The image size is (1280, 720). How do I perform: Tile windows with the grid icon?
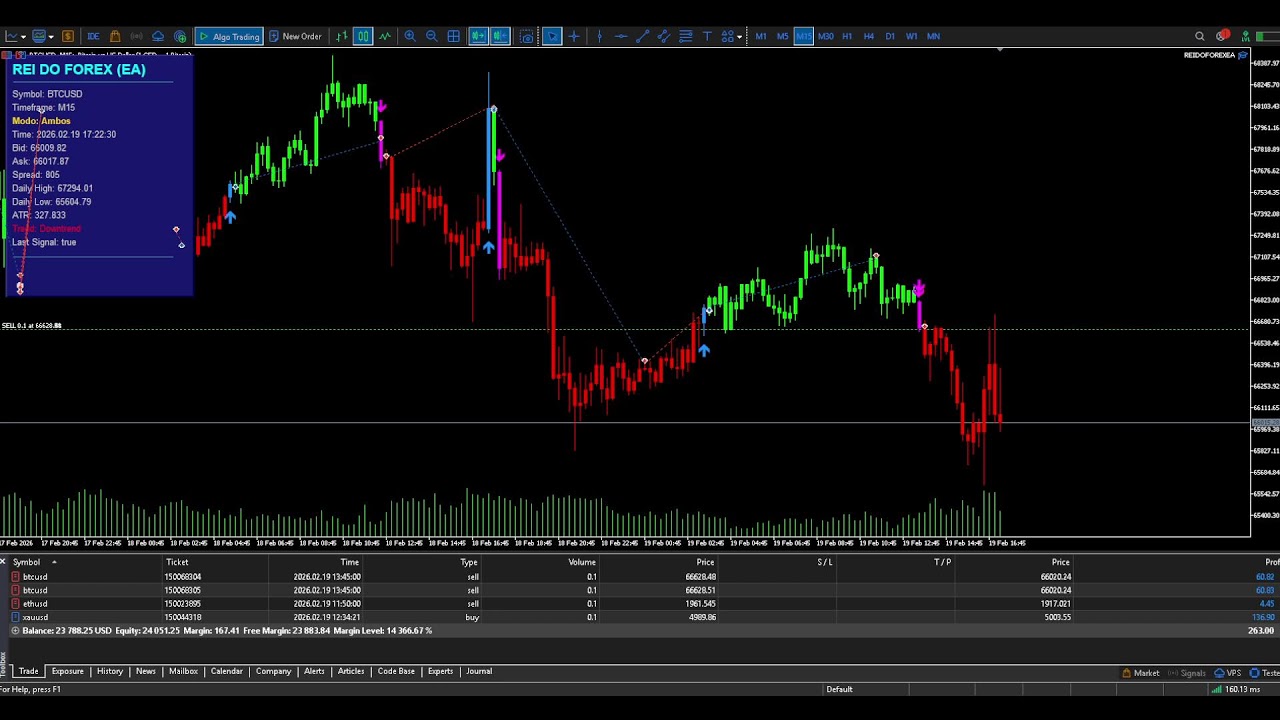coord(453,36)
